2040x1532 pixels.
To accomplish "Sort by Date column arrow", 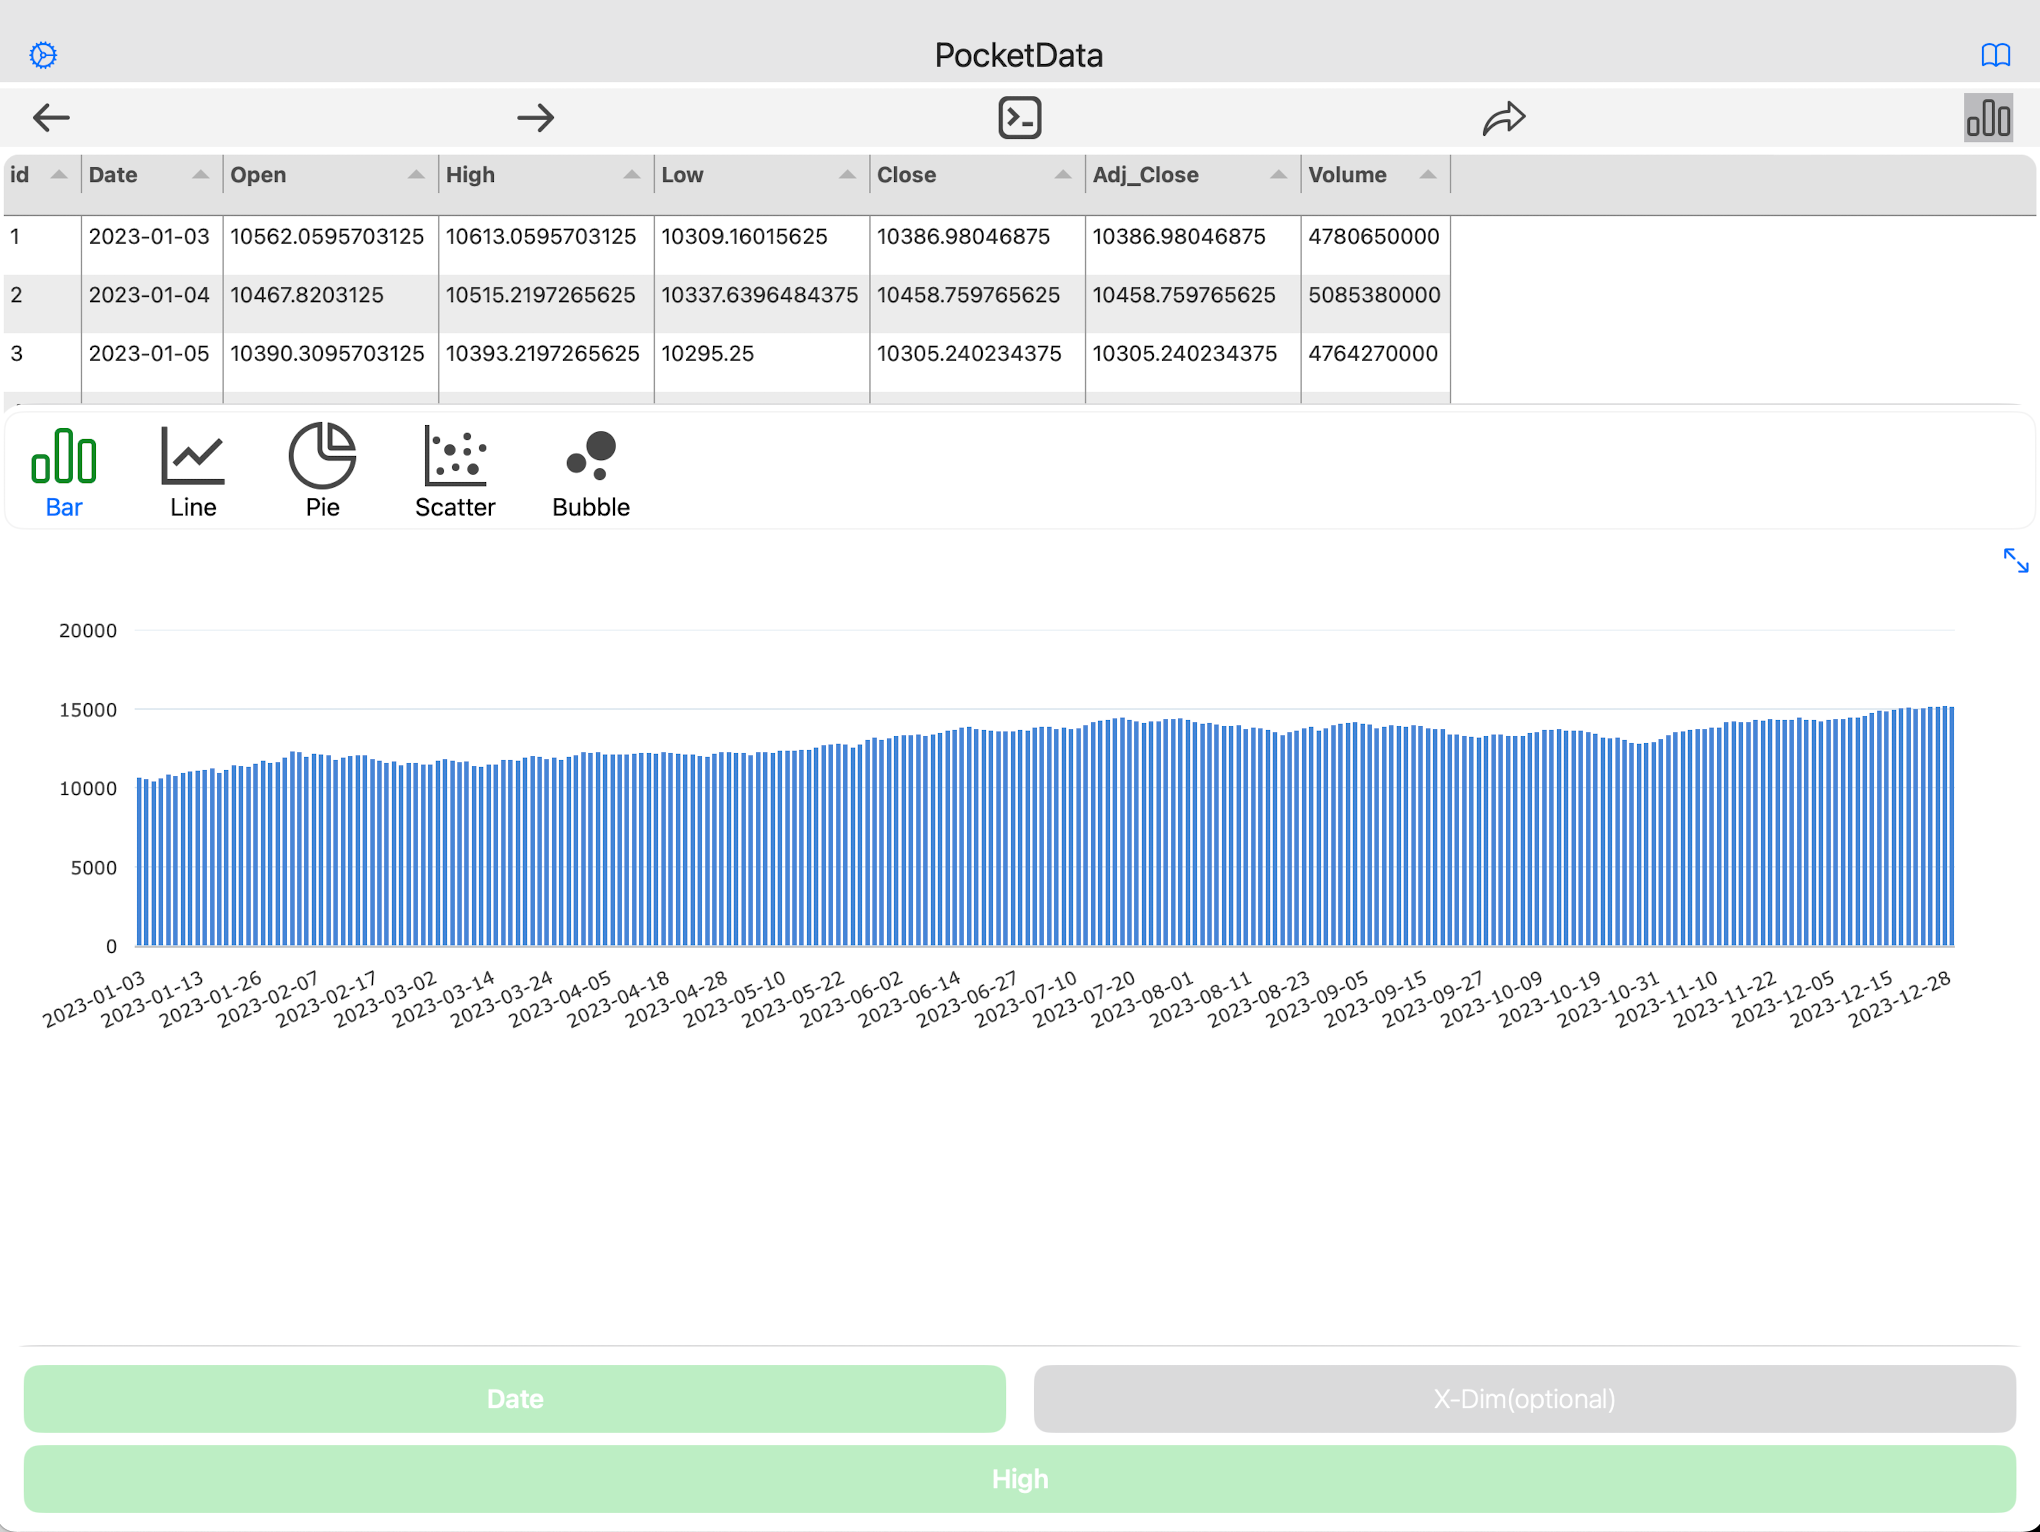I will pyautogui.click(x=200, y=175).
